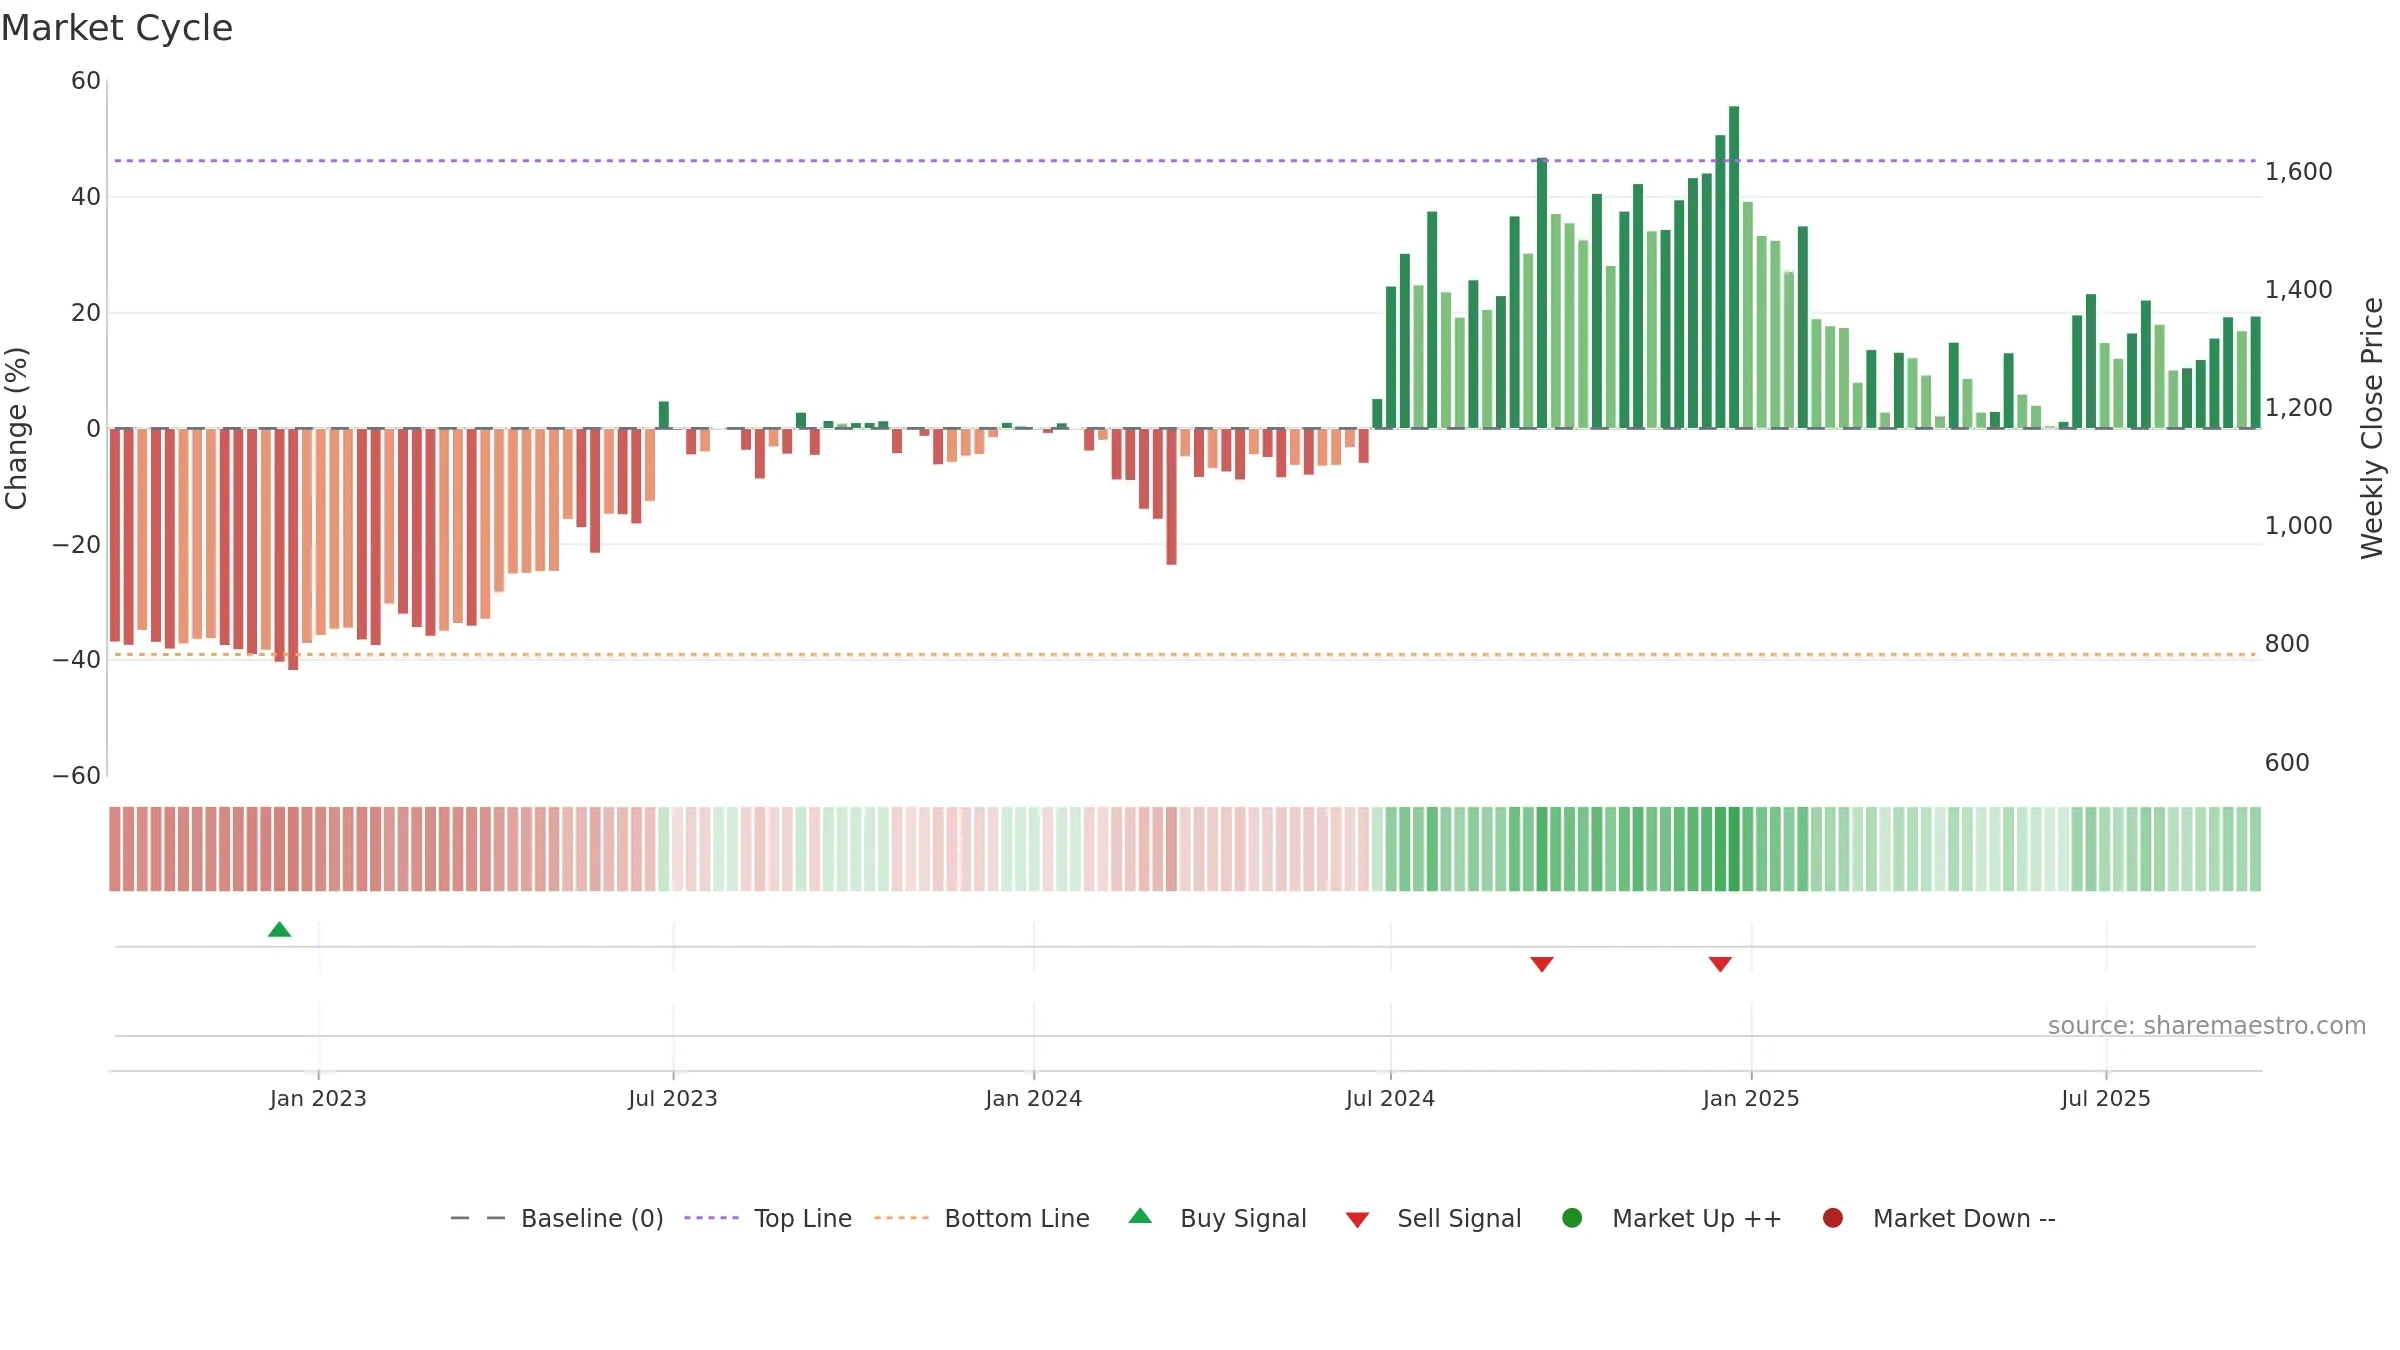This screenshot has height=1350, width=2400.
Task: Toggle the Top Line legend entry
Action: point(767,1218)
